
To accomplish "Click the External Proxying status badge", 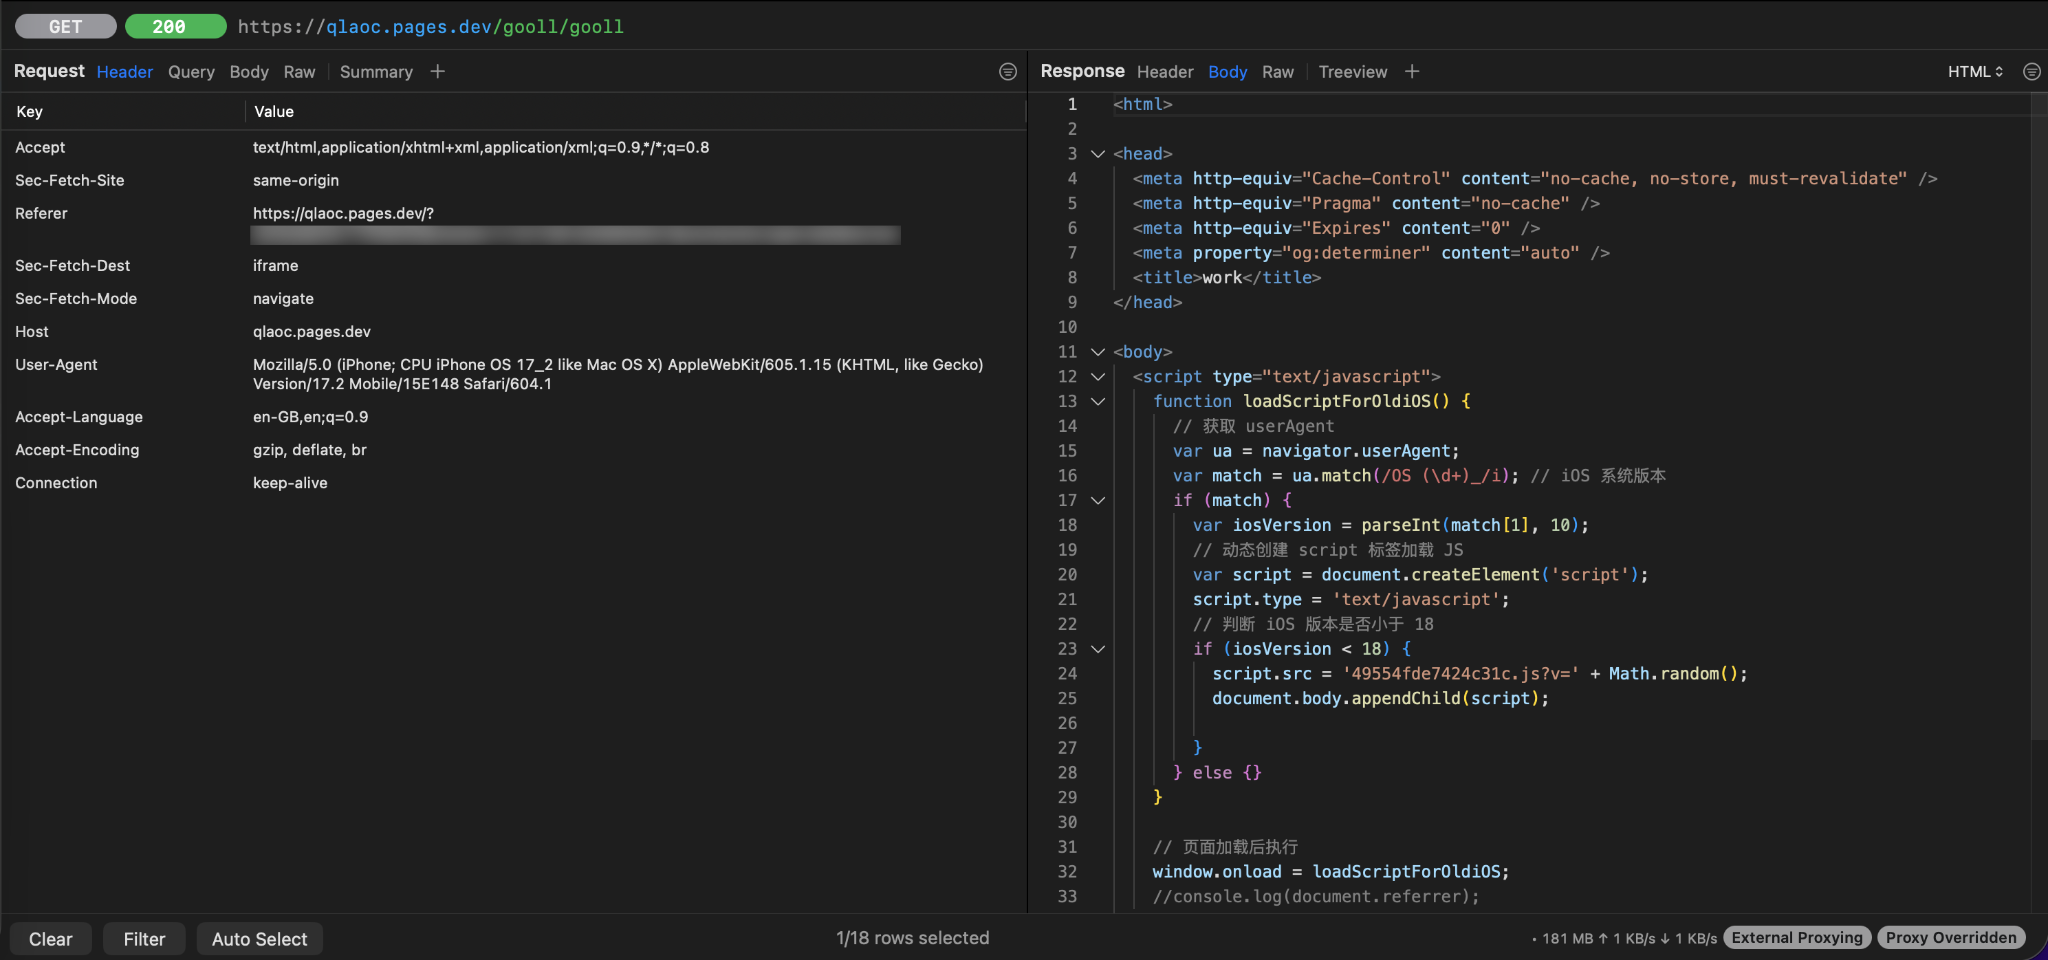I will [1797, 937].
